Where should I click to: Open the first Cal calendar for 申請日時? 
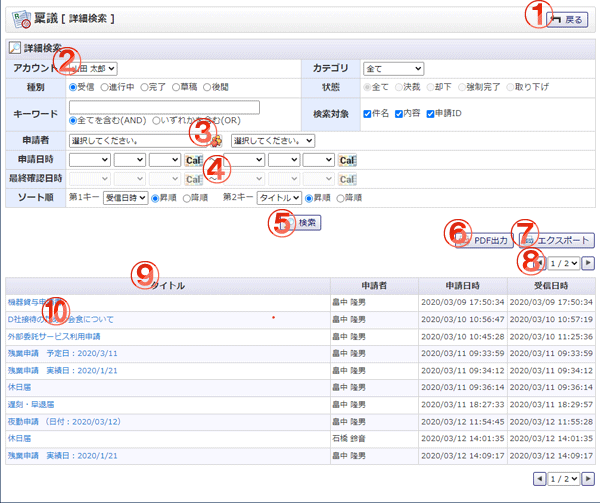point(194,160)
